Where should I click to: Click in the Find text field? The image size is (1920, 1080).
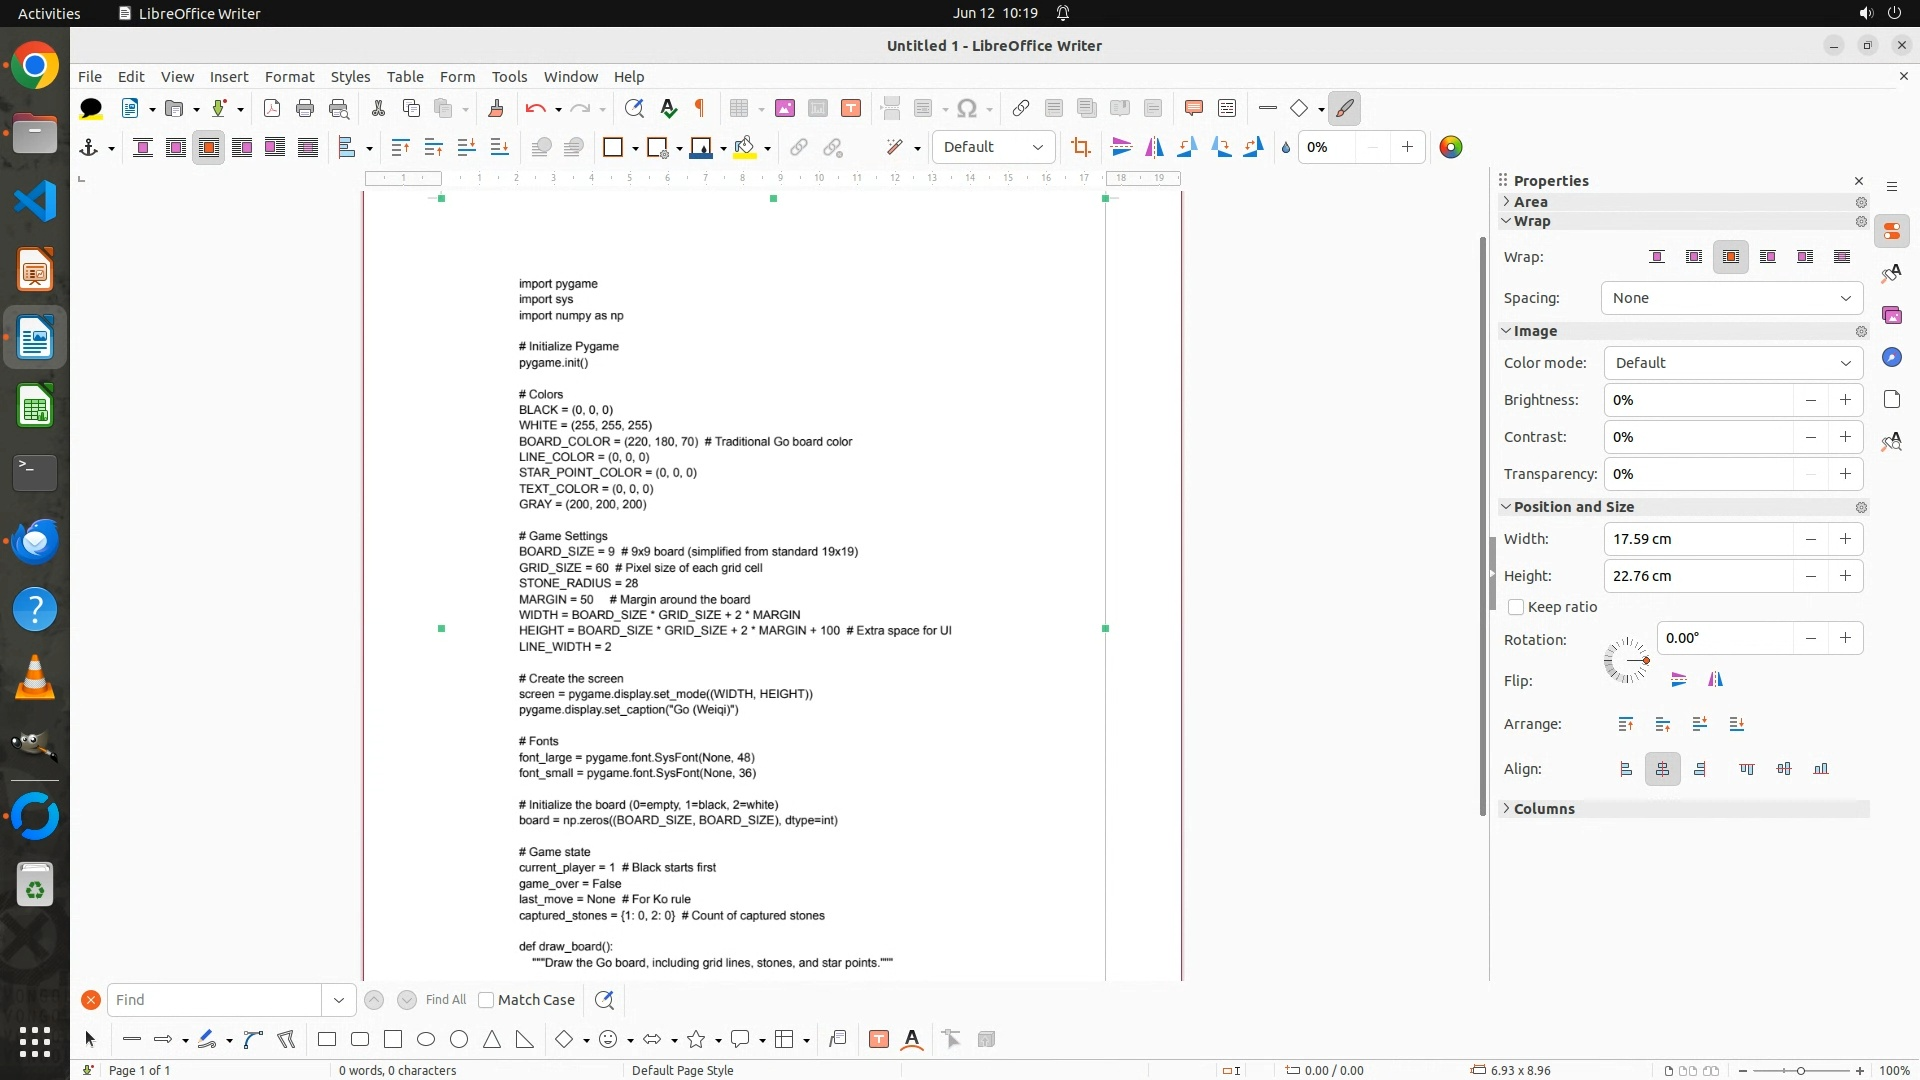215,1000
